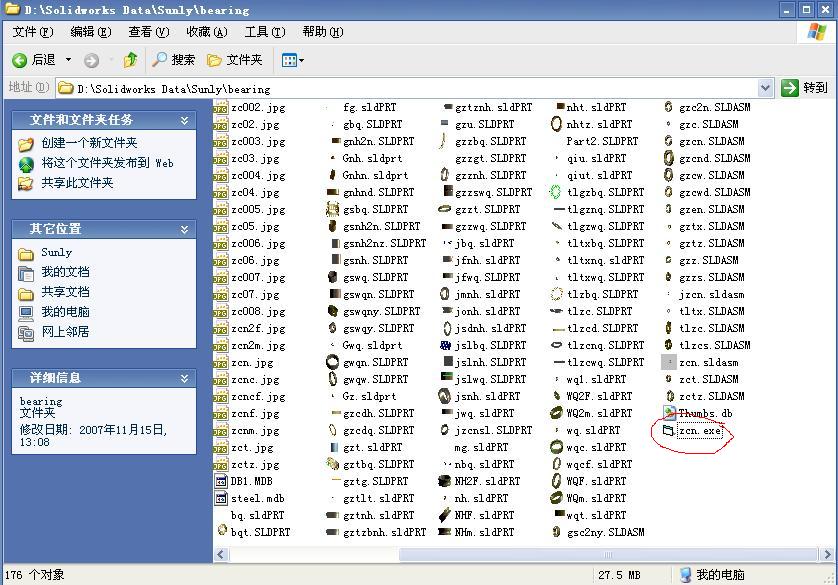Open 共享文档 link
The width and height of the screenshot is (838, 585).
click(65, 292)
